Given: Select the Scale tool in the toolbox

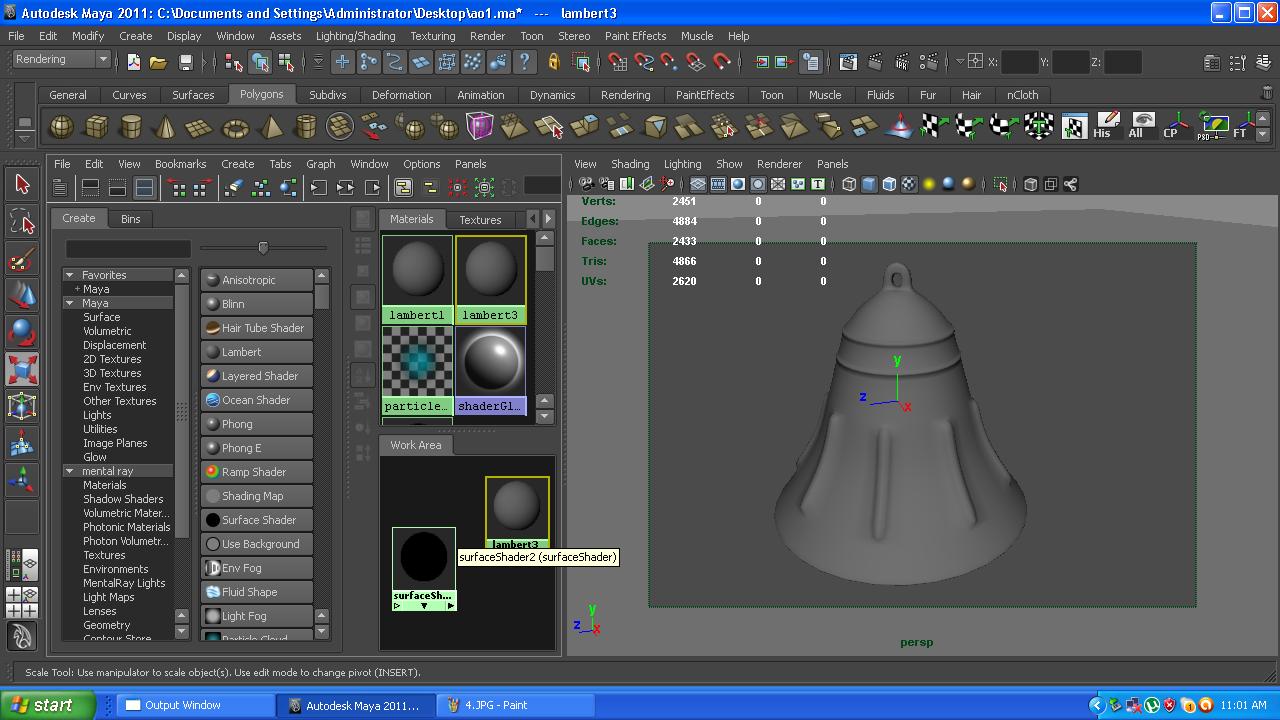Looking at the screenshot, I should pyautogui.click(x=22, y=370).
